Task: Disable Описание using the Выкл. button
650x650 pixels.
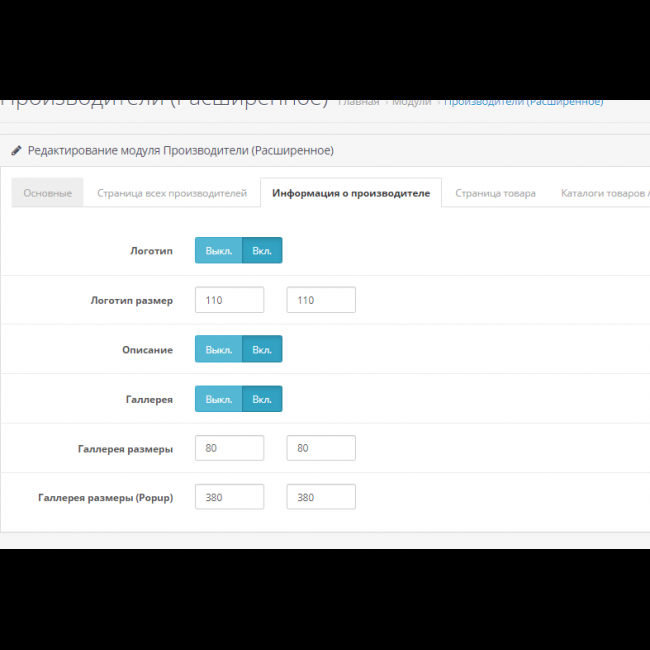Action: click(218, 349)
